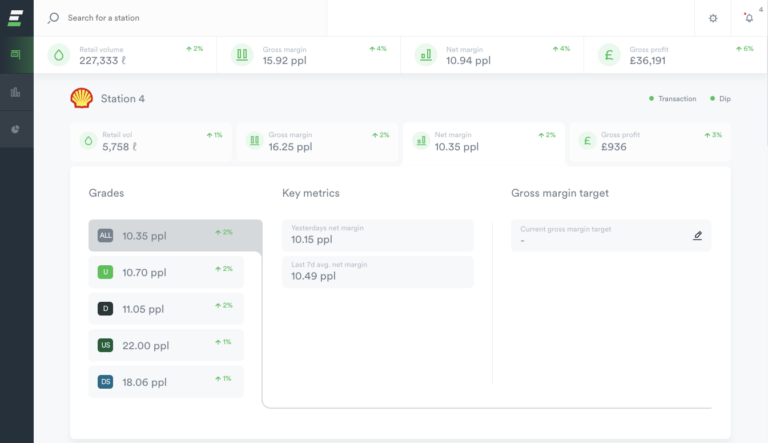Screen dimensions: 768x443
Task: Click the Shell station logo
Action: [x=81, y=98]
